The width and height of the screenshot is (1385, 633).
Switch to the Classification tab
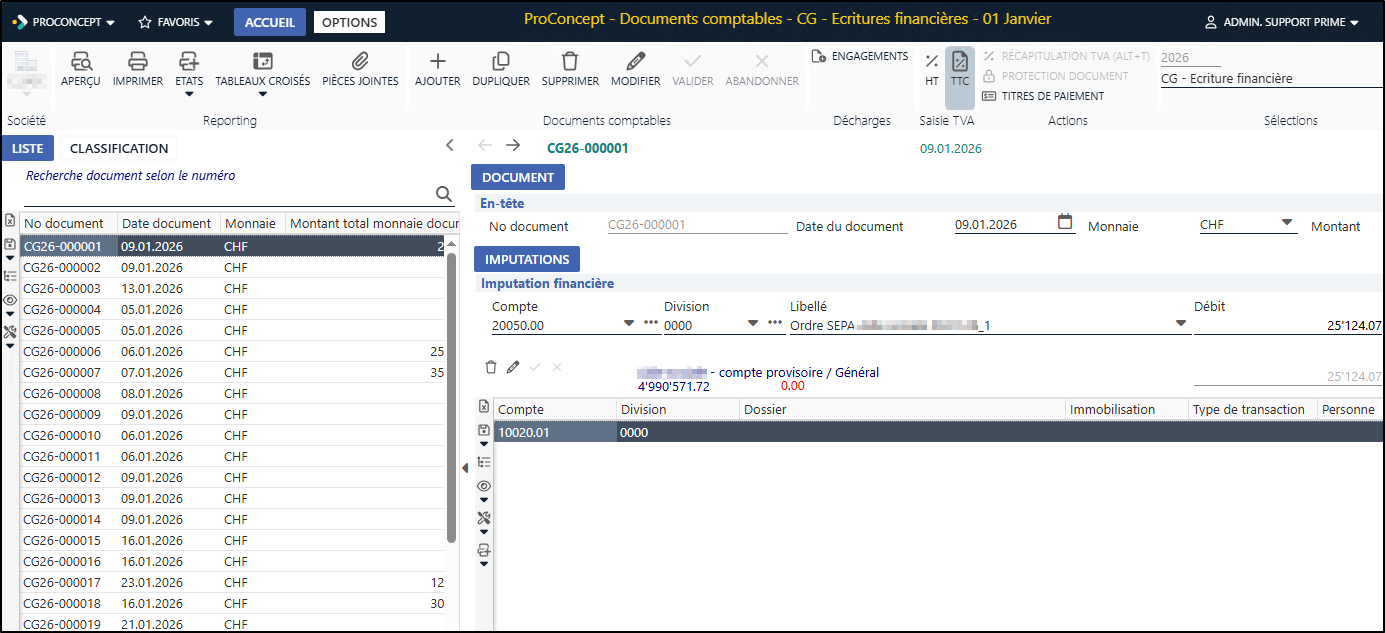pyautogui.click(x=119, y=148)
